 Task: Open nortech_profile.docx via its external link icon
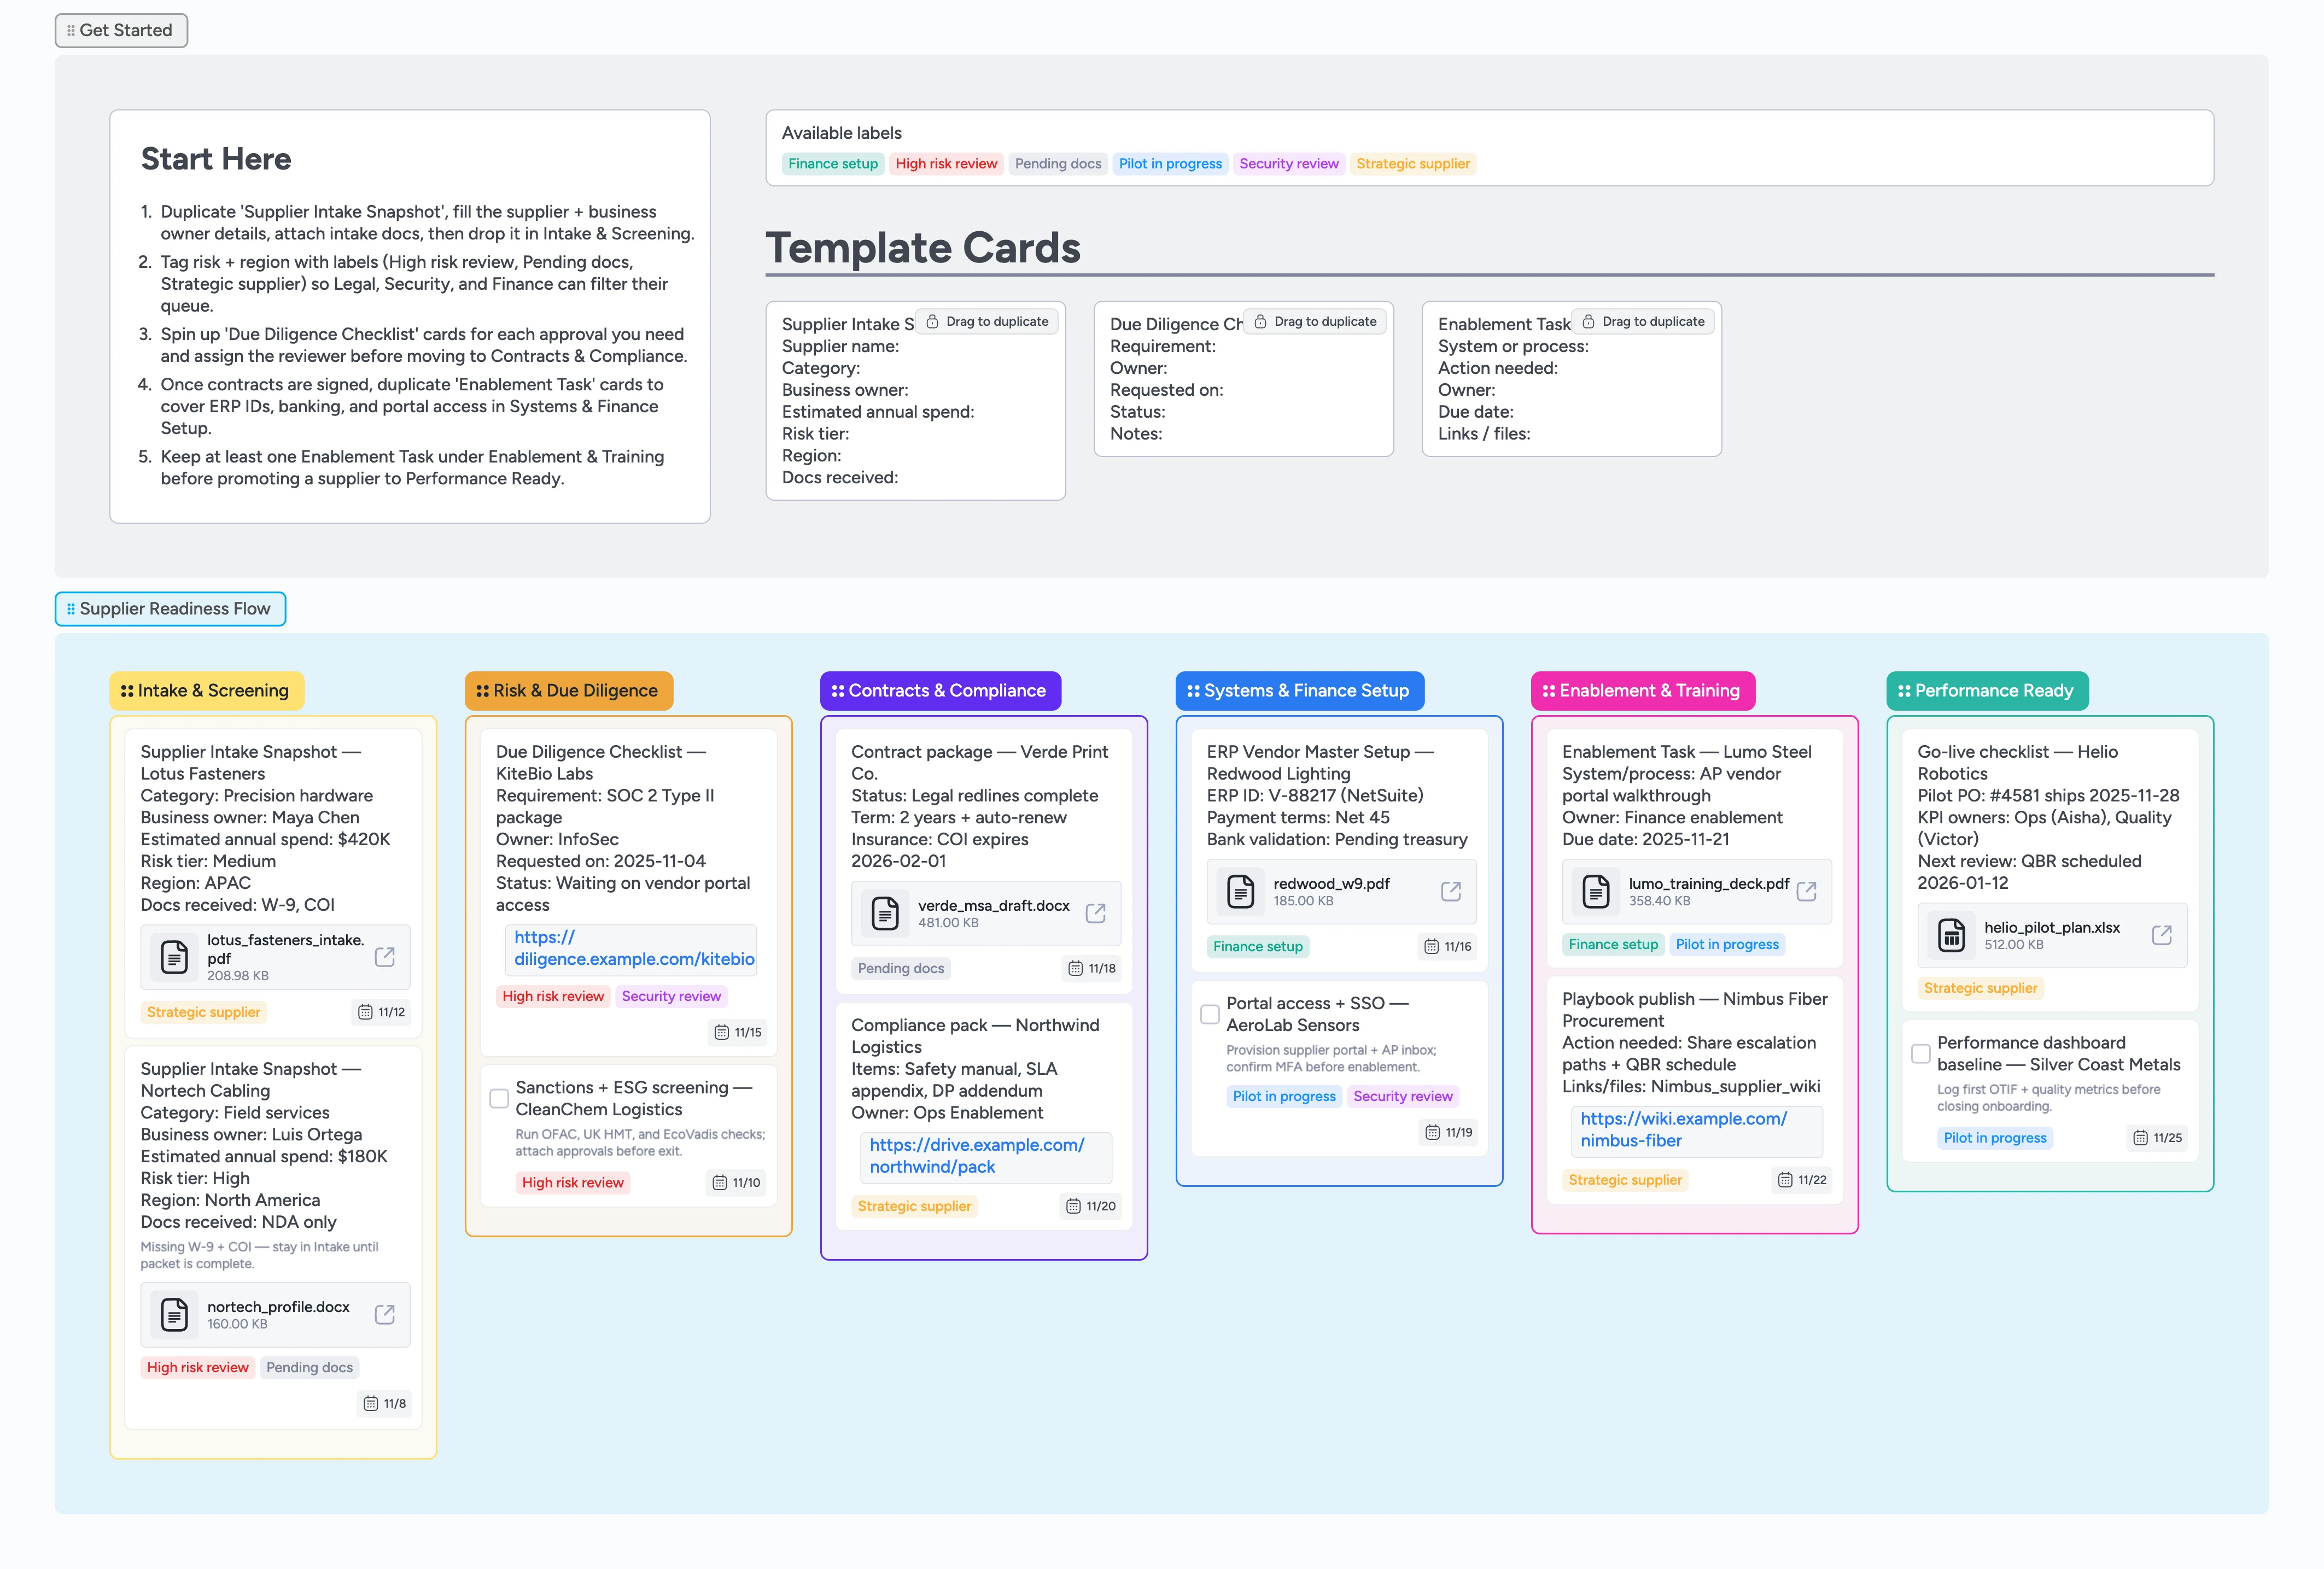[x=385, y=1314]
